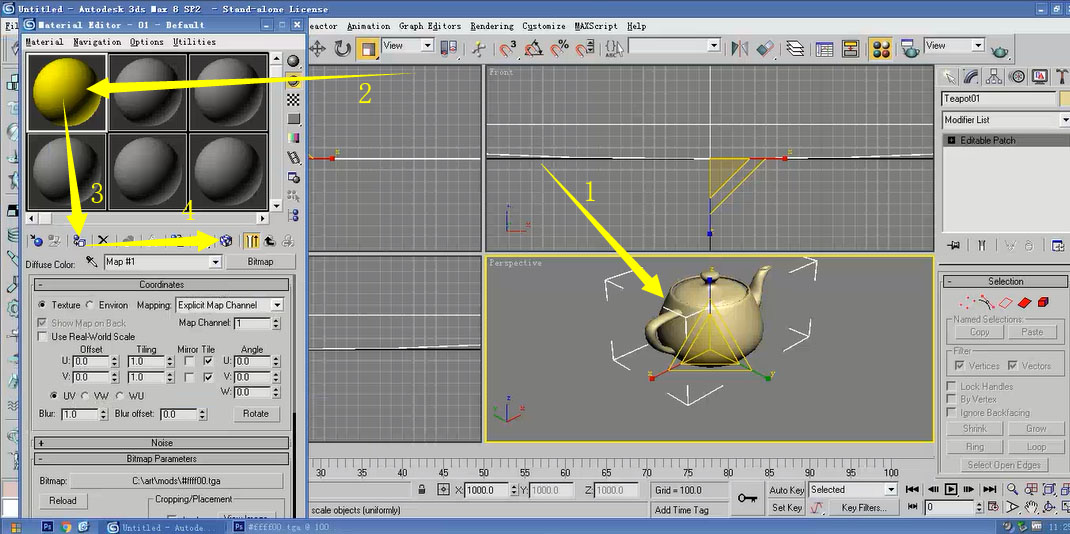The height and width of the screenshot is (534, 1070).
Task: Toggle the Ignore Backfacing checkbox
Action: pyautogui.click(x=951, y=413)
